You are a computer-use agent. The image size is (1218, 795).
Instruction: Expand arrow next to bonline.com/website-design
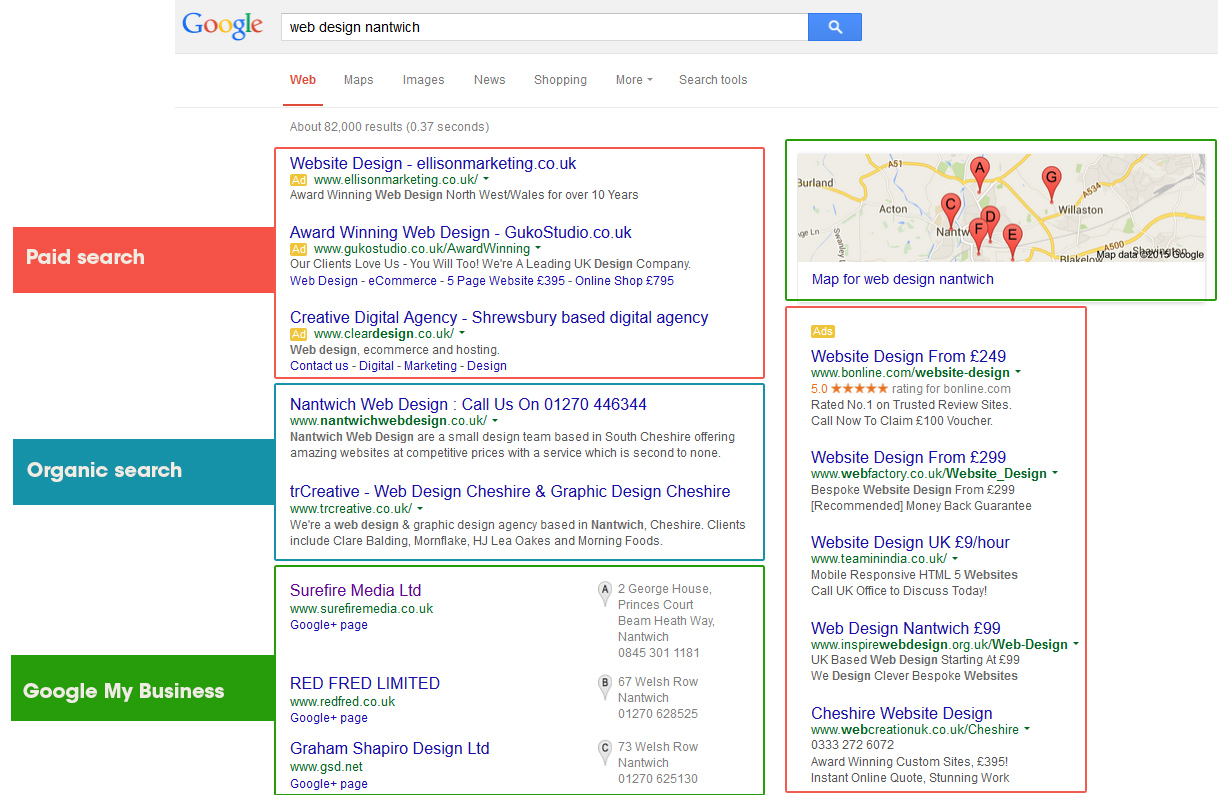point(1018,373)
